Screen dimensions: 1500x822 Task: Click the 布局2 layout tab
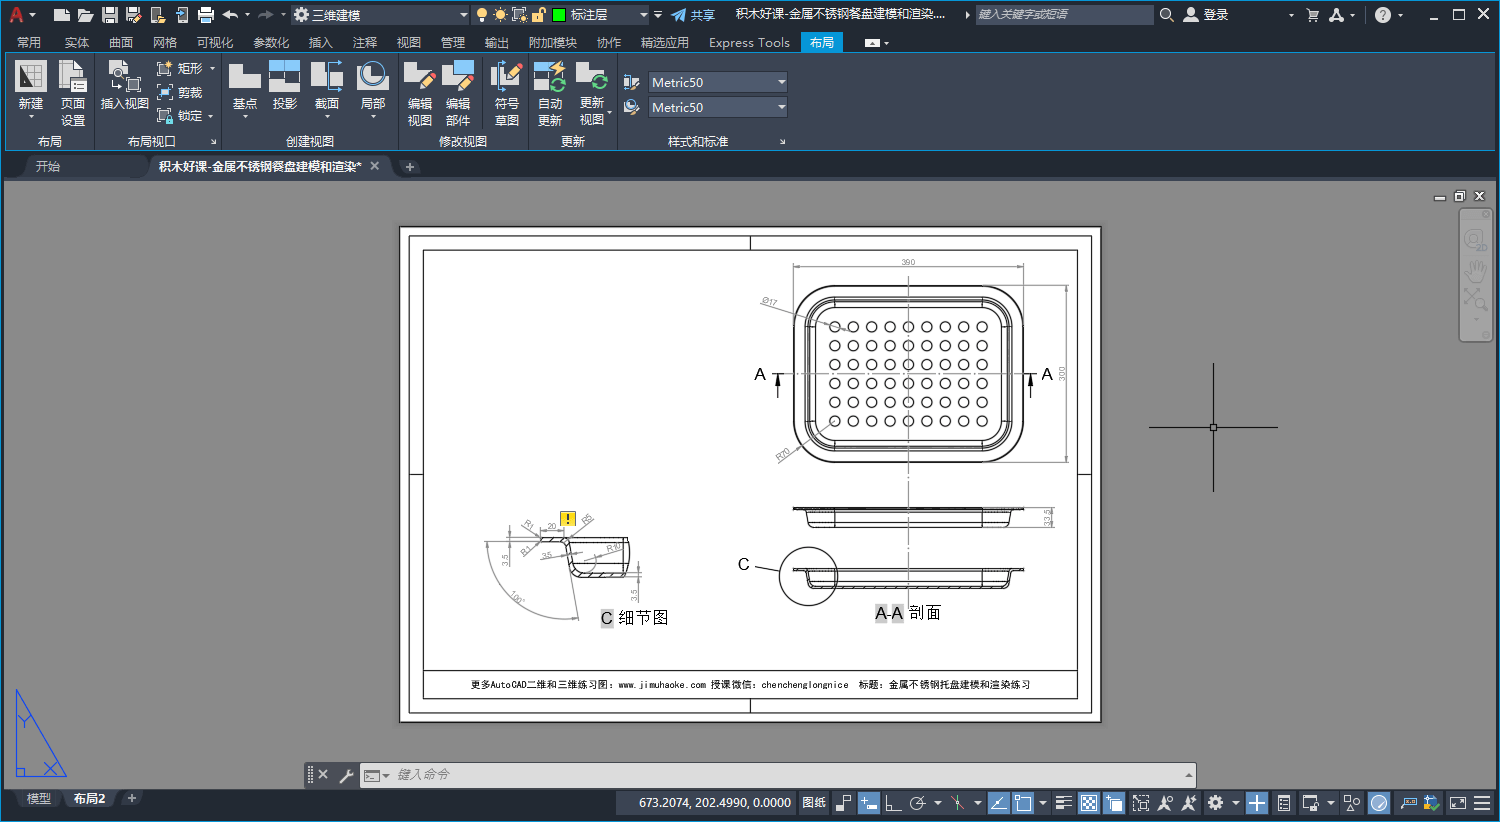(89, 798)
